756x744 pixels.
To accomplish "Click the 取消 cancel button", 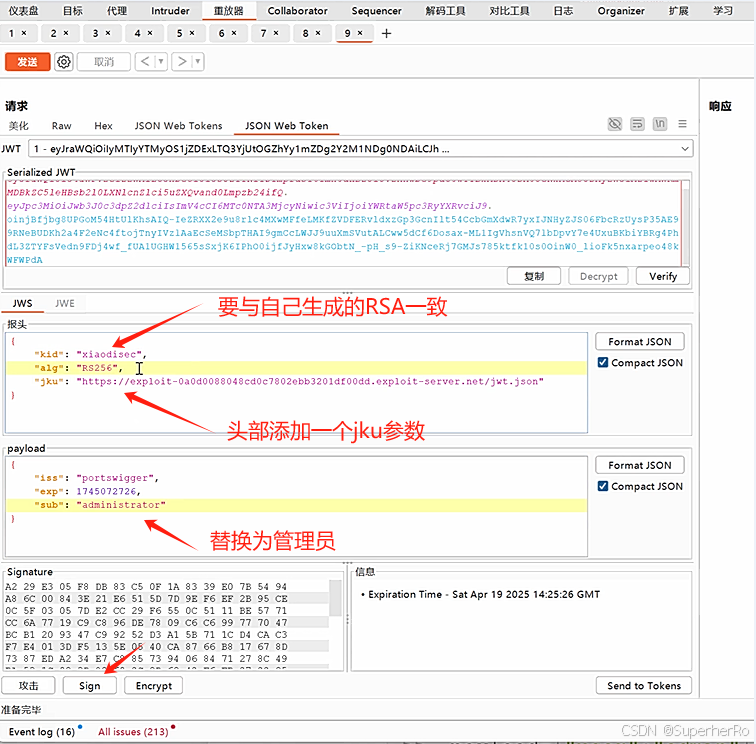I will click(104, 62).
